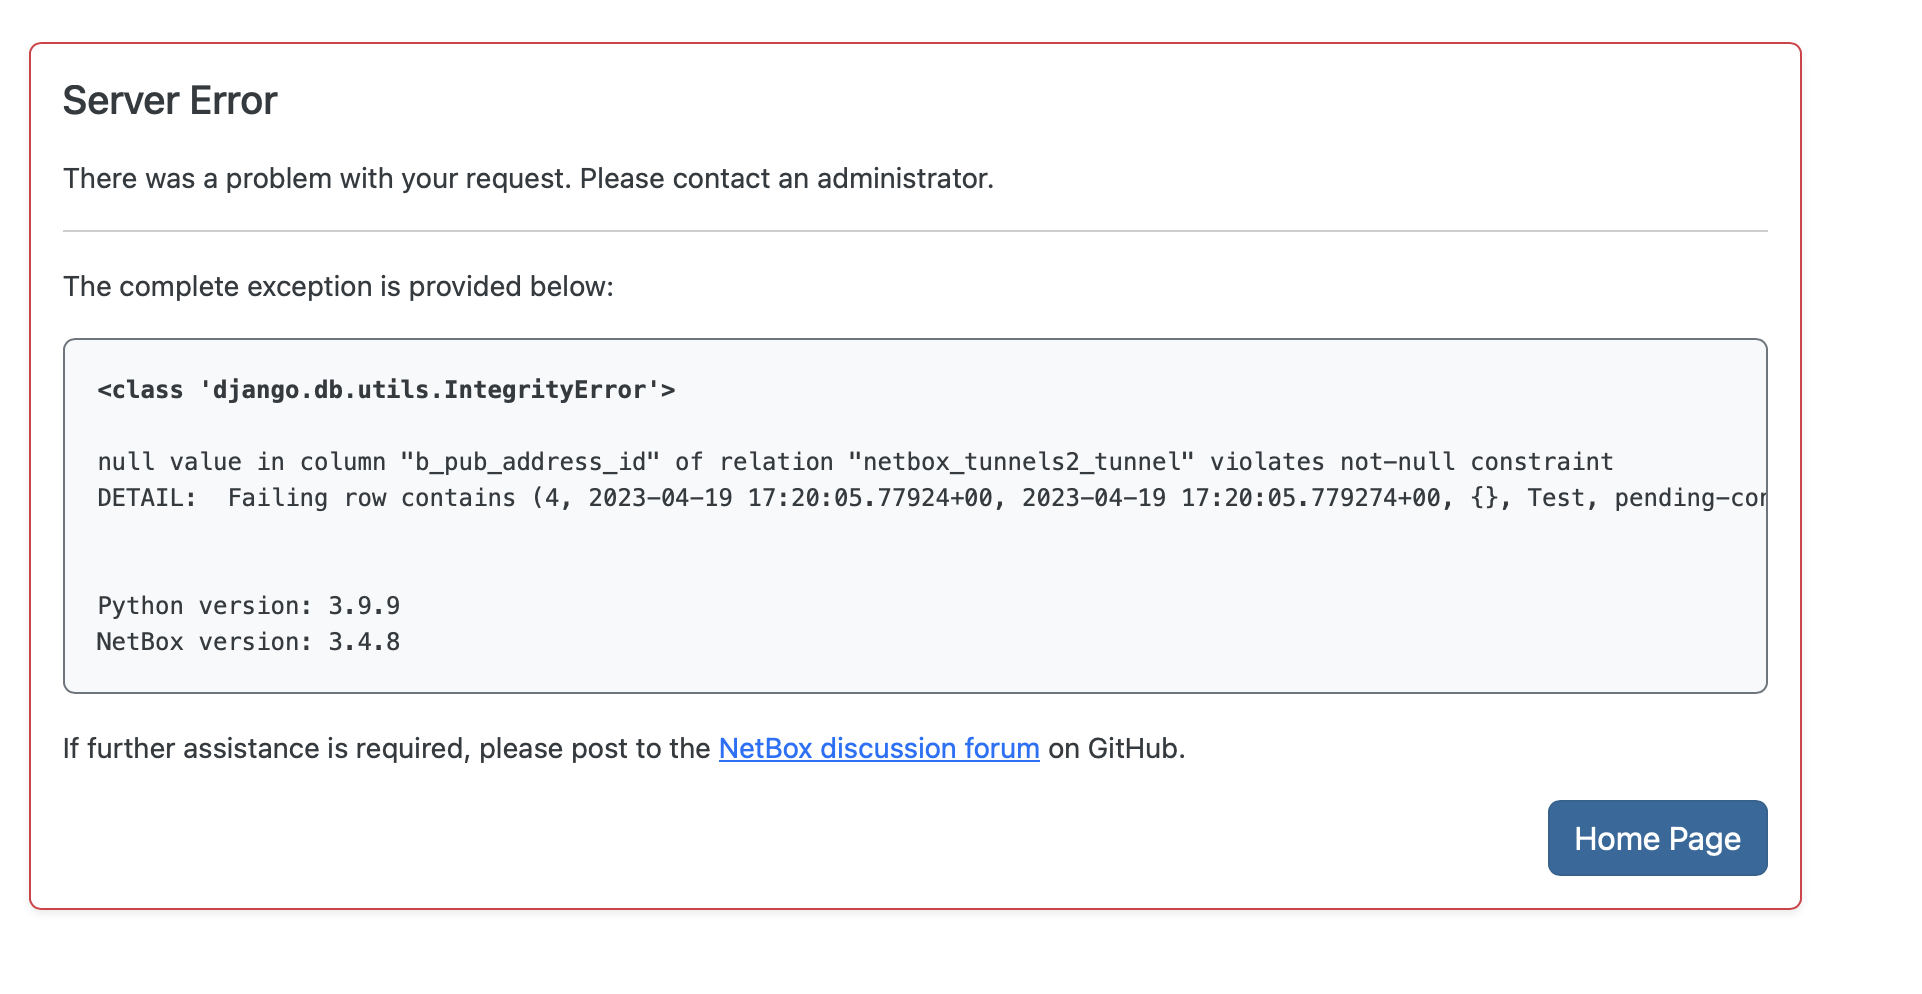Click the NetBox version 3.4.8 line
Image resolution: width=1922 pixels, height=994 pixels.
point(248,641)
